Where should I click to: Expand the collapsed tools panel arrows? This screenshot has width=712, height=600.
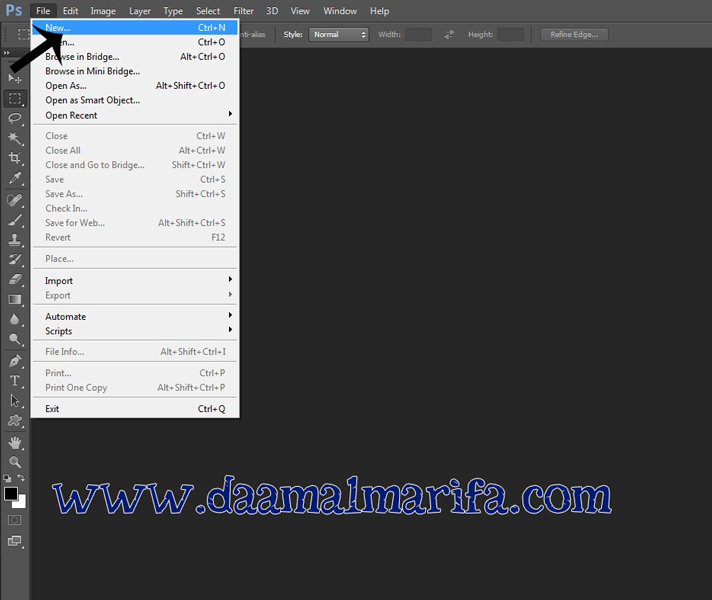(x=6, y=53)
